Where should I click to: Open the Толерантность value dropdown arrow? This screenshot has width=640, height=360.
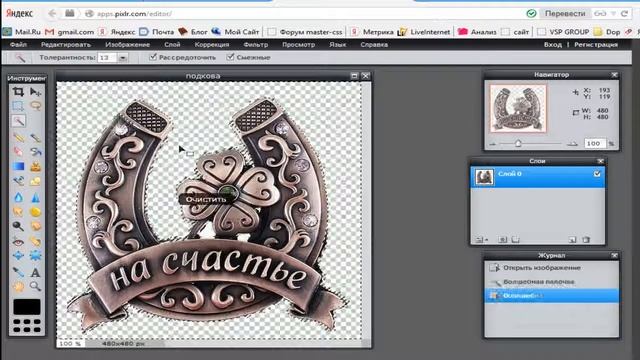(x=122, y=58)
